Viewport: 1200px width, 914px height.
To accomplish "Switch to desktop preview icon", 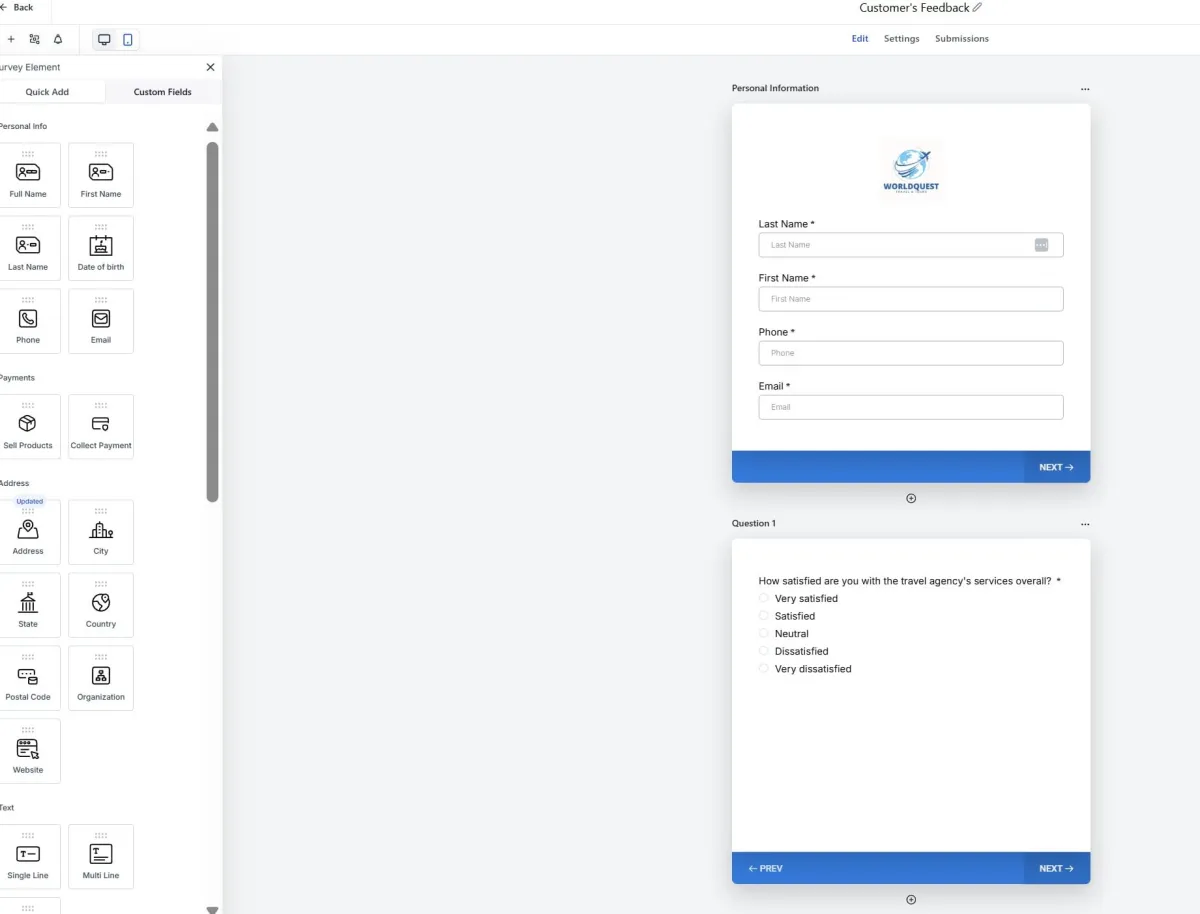I will 104,39.
